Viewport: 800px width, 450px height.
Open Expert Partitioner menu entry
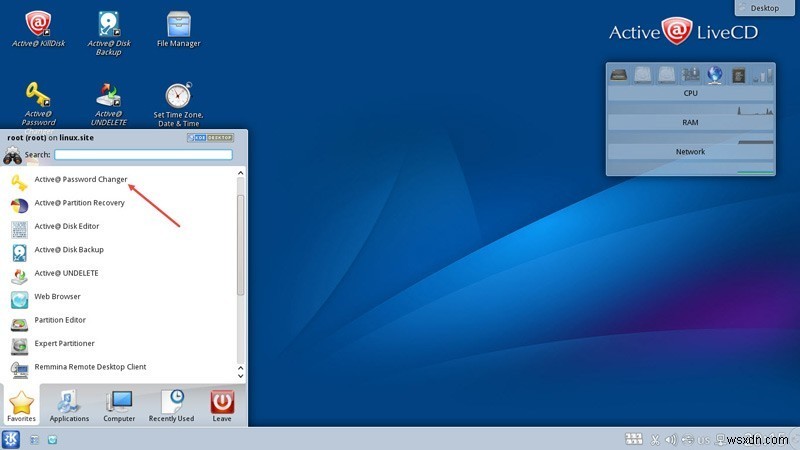click(x=120, y=344)
